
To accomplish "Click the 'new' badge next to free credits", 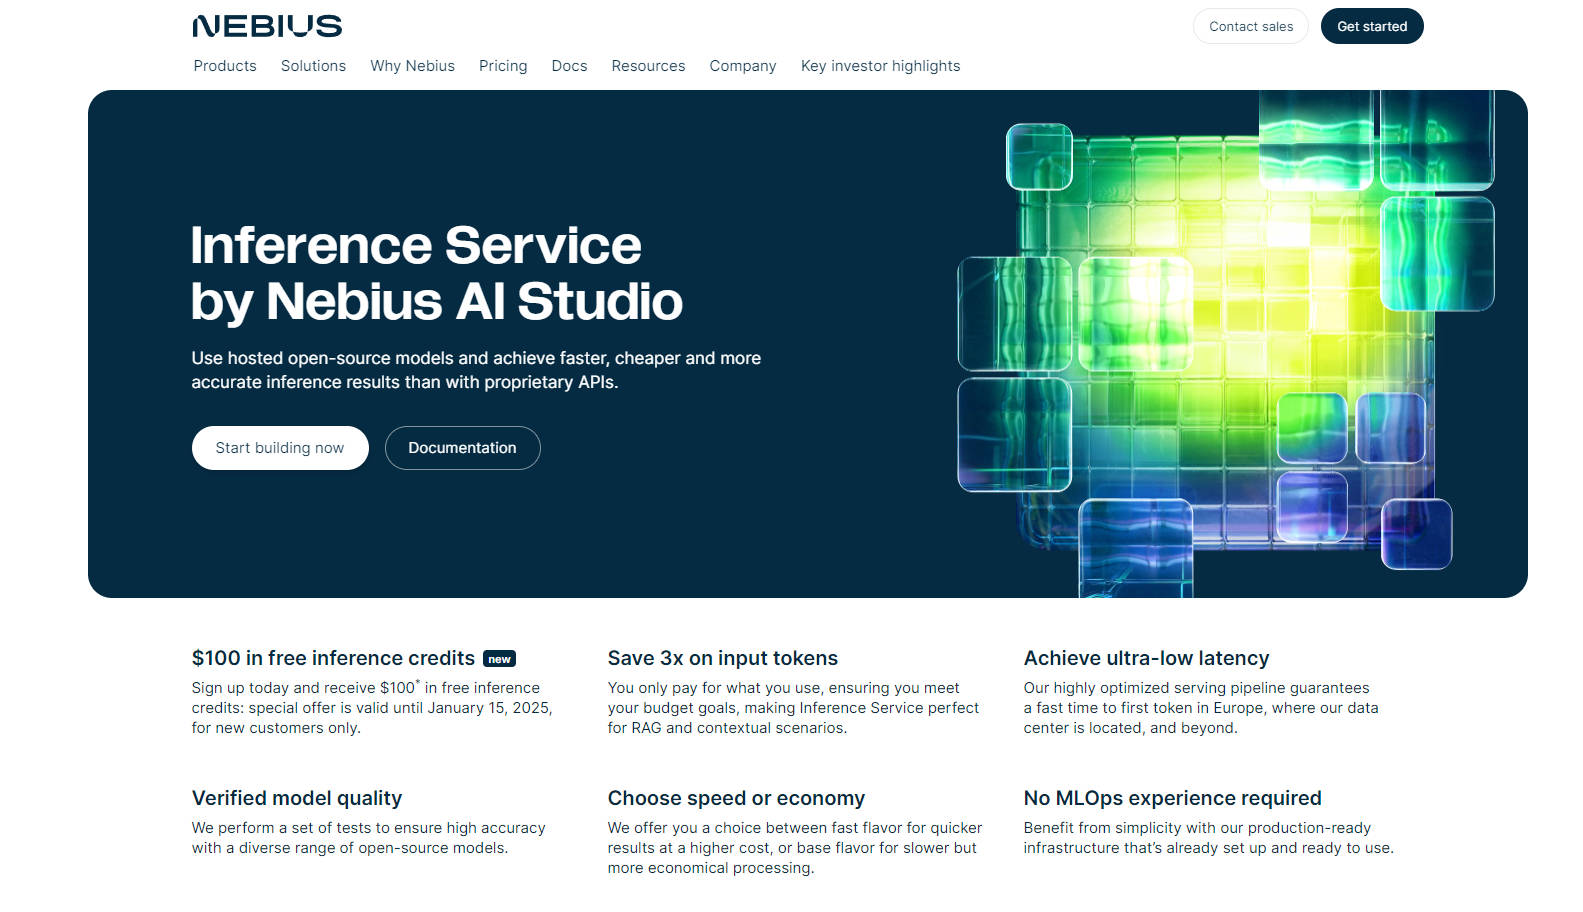I will pyautogui.click(x=499, y=659).
